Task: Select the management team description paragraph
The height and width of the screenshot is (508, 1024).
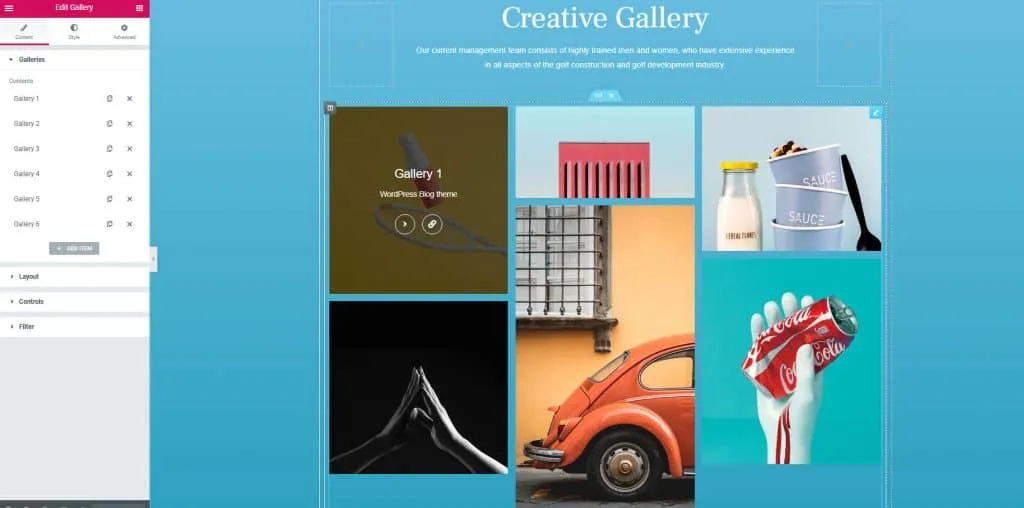Action: pos(605,57)
